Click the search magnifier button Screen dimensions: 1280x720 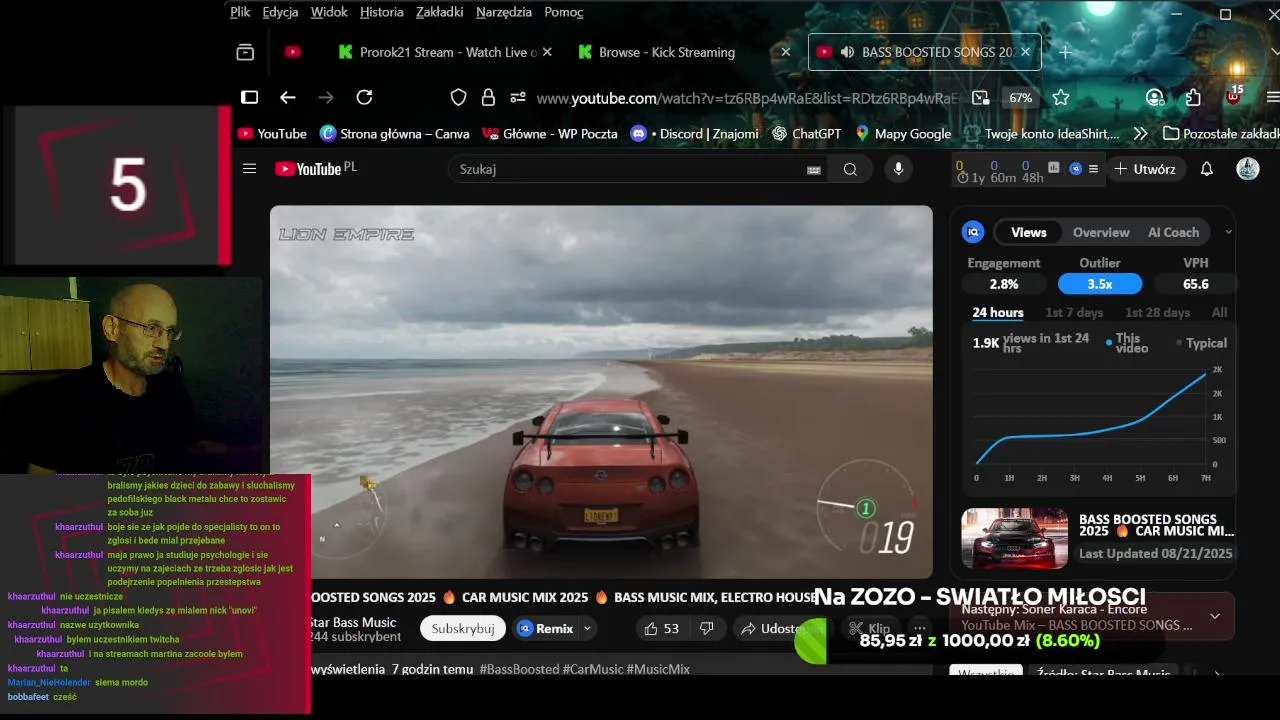point(850,169)
